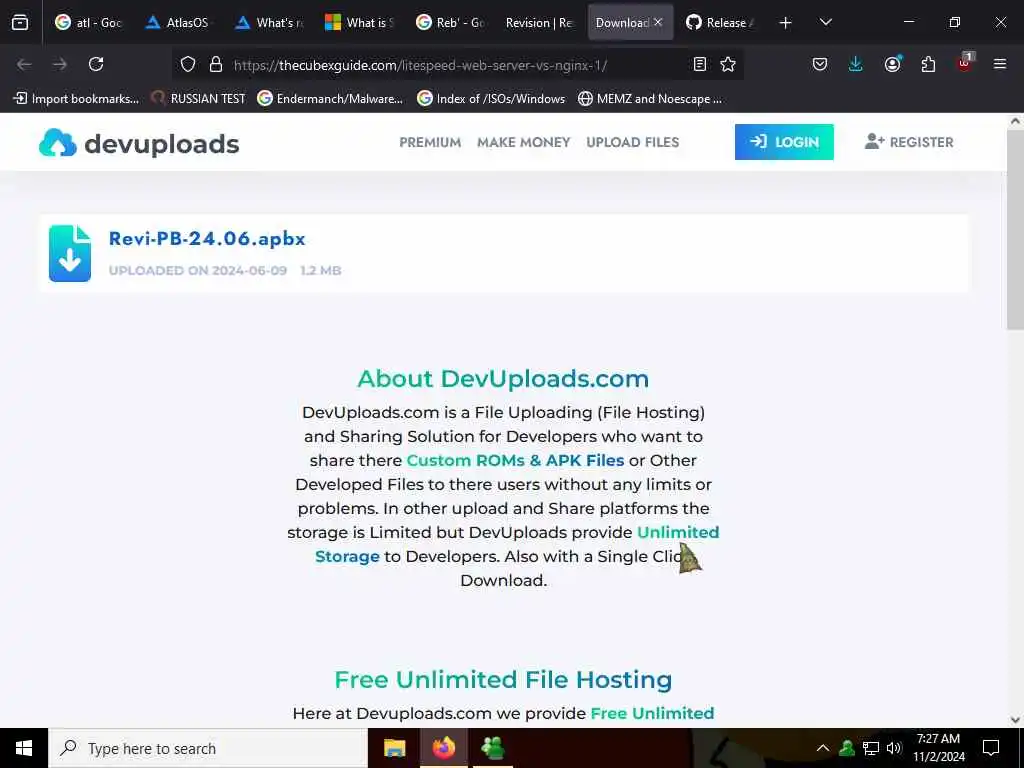
Task: Click 'UPLOADED ON 2024-06-09' text
Action: coord(198,270)
